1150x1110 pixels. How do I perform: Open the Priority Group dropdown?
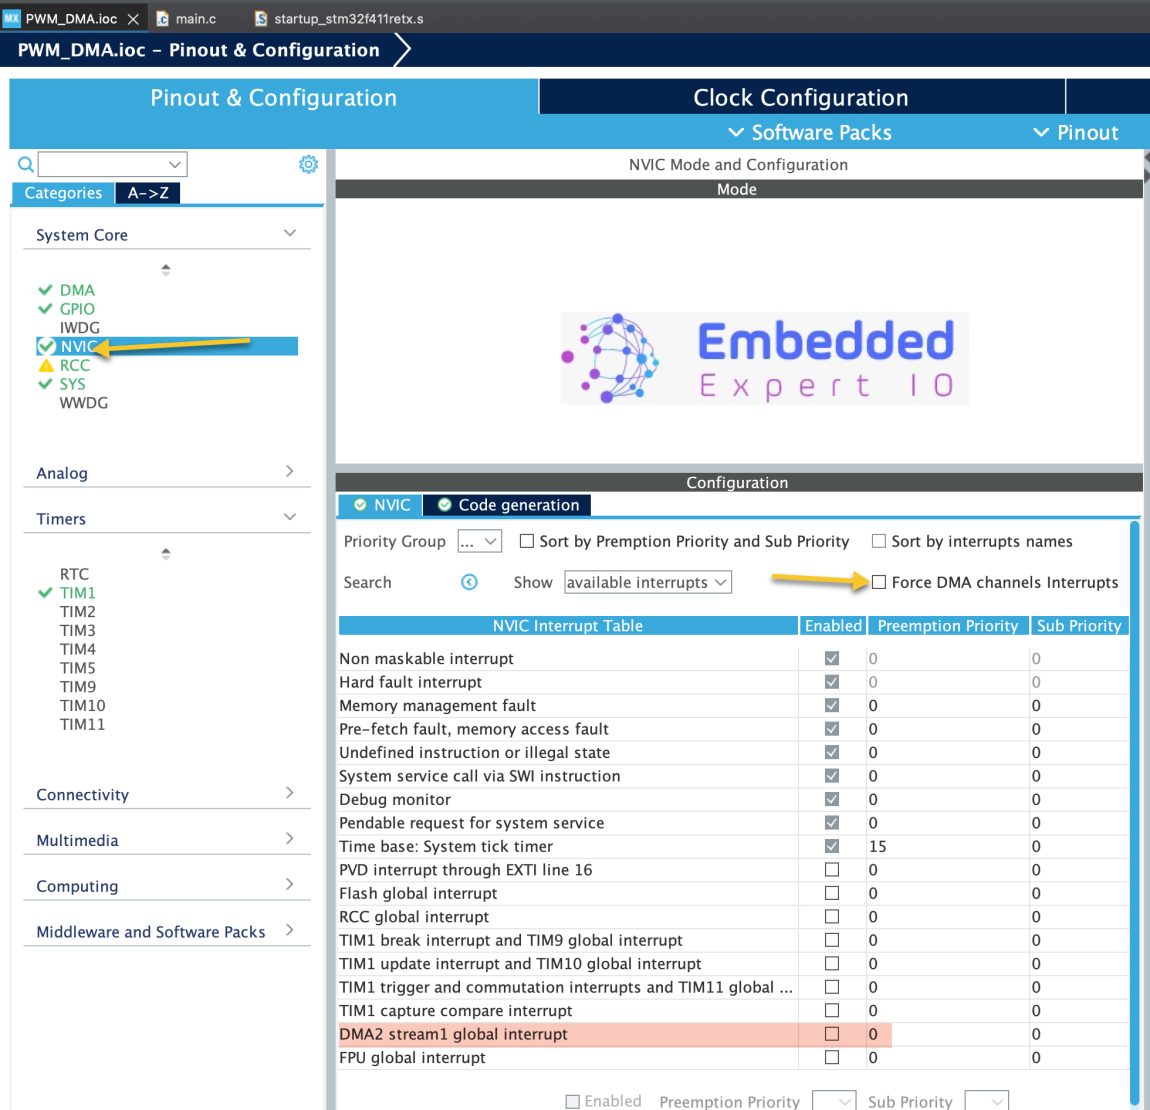479,540
